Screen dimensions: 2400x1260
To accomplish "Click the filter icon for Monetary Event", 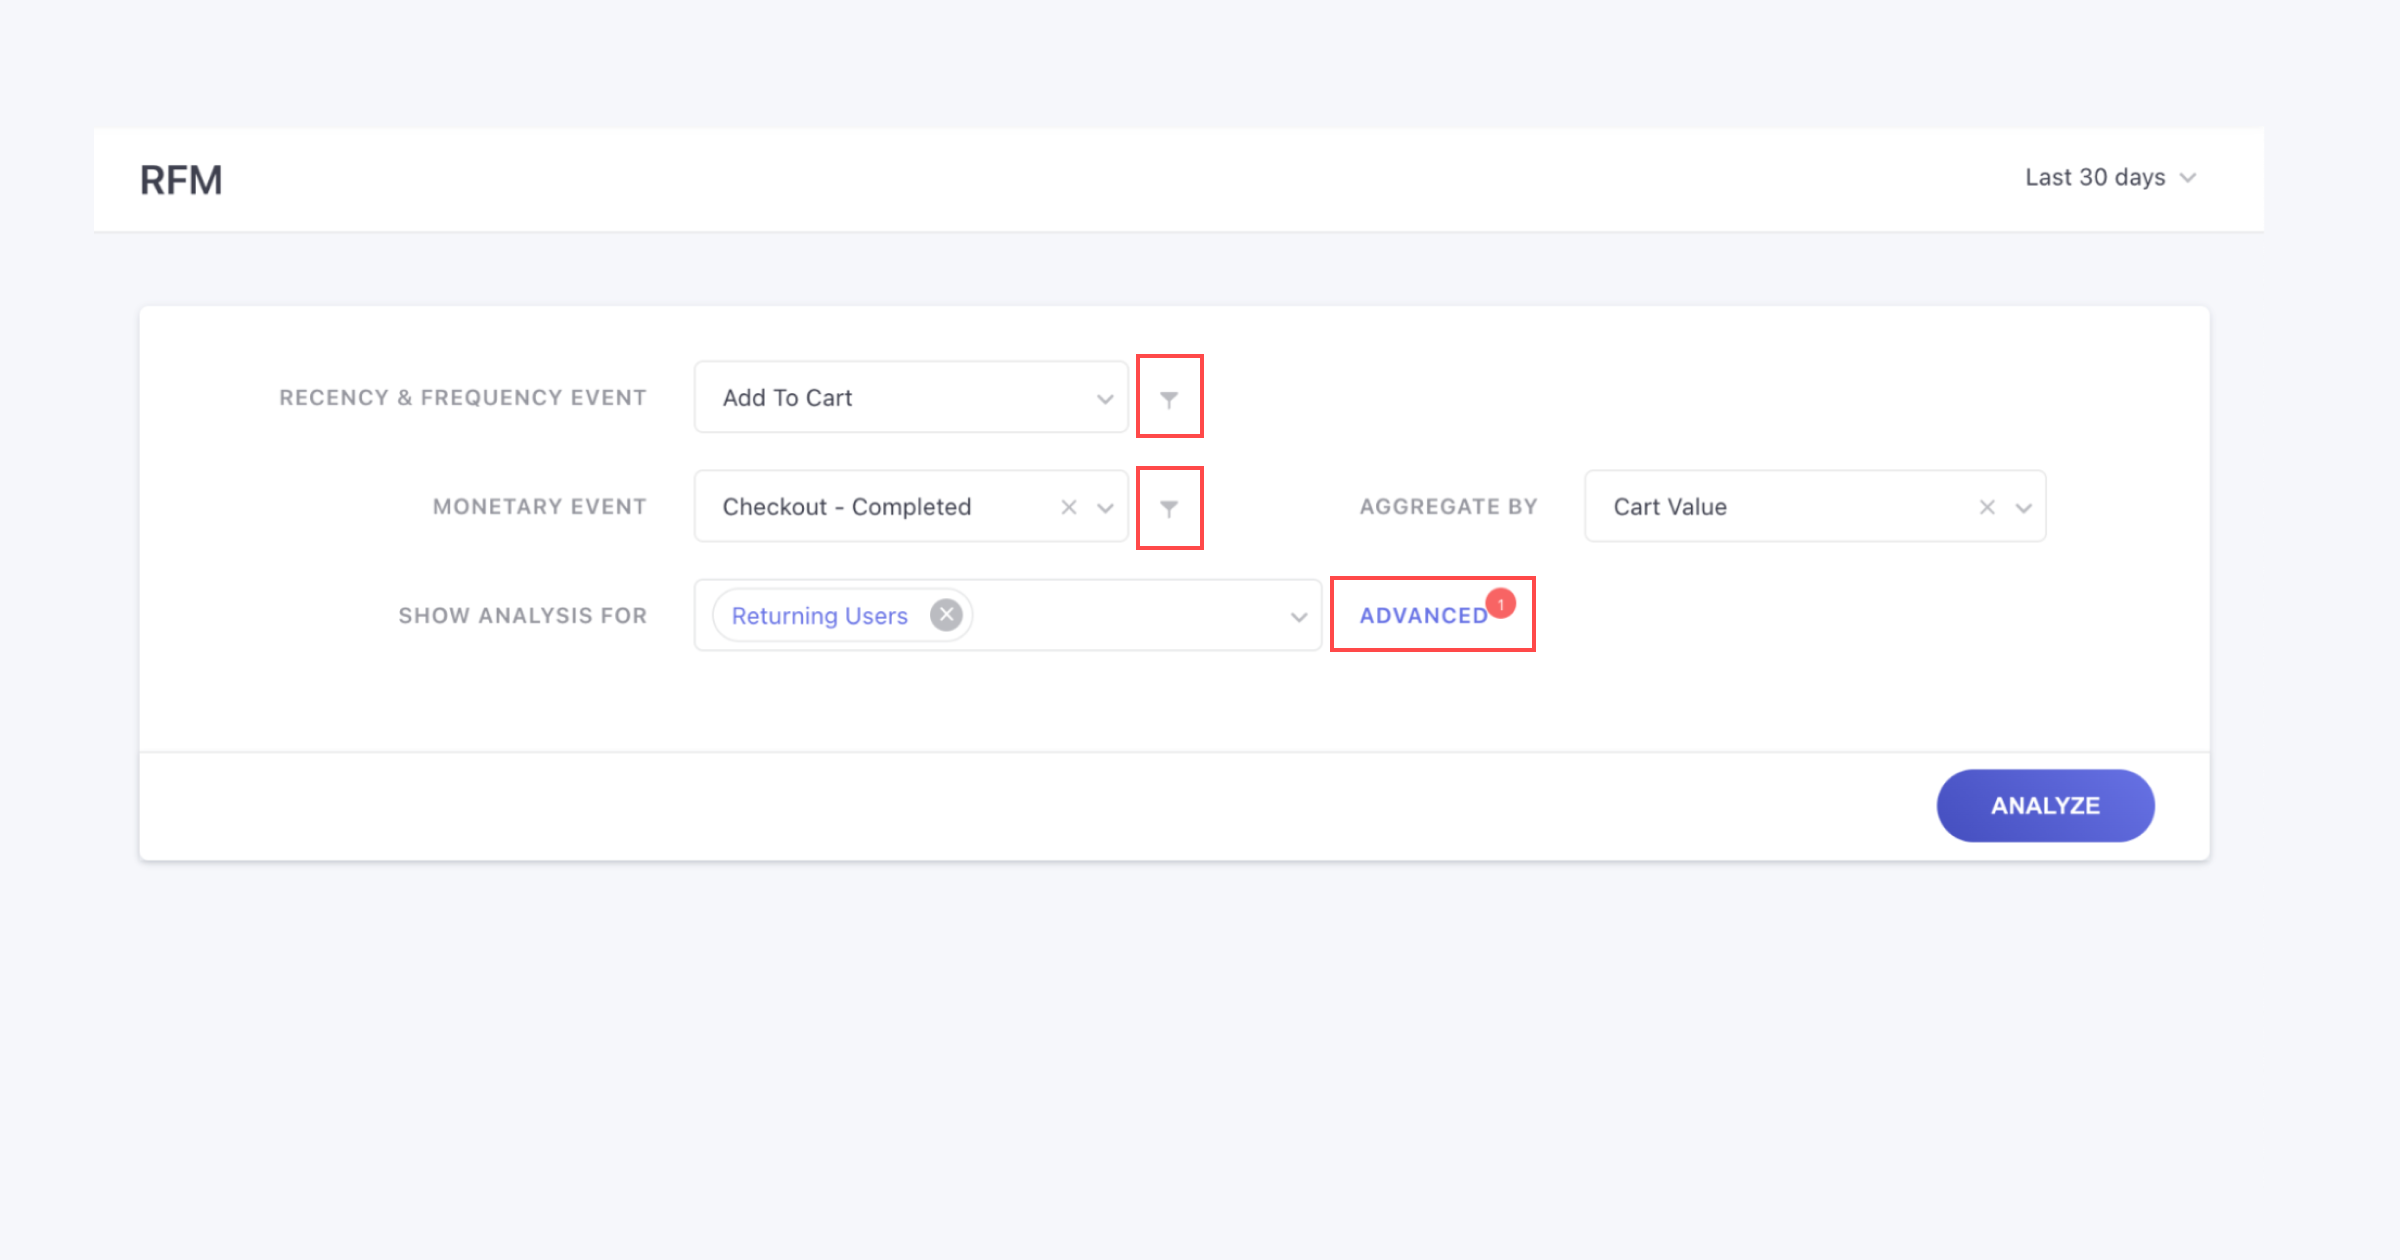I will pos(1168,506).
